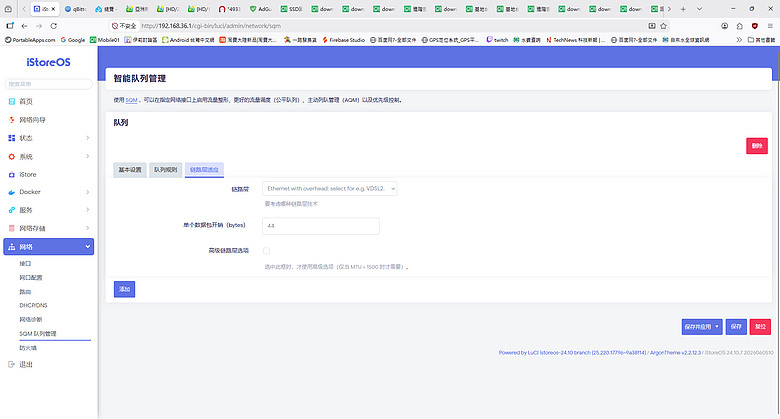Open the 首页 home icon in sidebar
The width and height of the screenshot is (780, 419).
[11, 102]
